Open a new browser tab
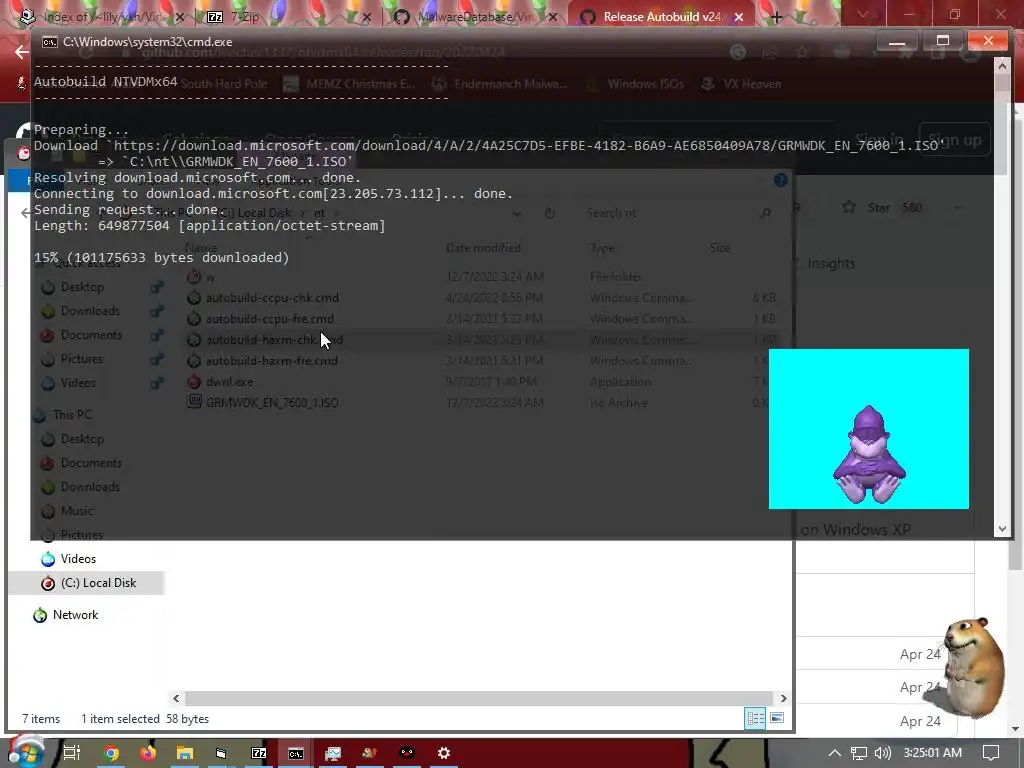This screenshot has height=768, width=1024. click(776, 17)
